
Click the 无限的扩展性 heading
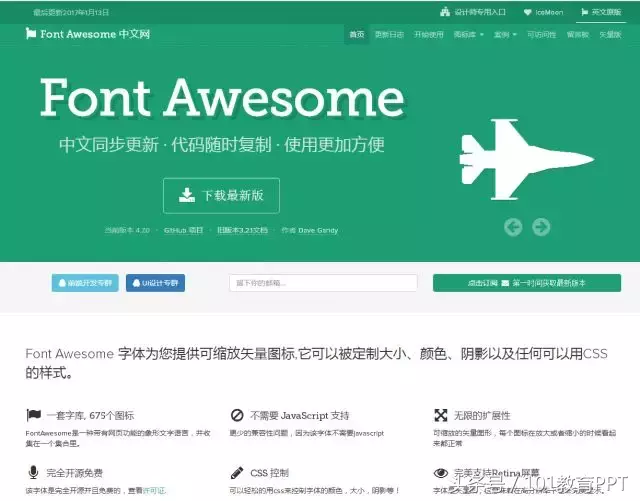[x=482, y=416]
